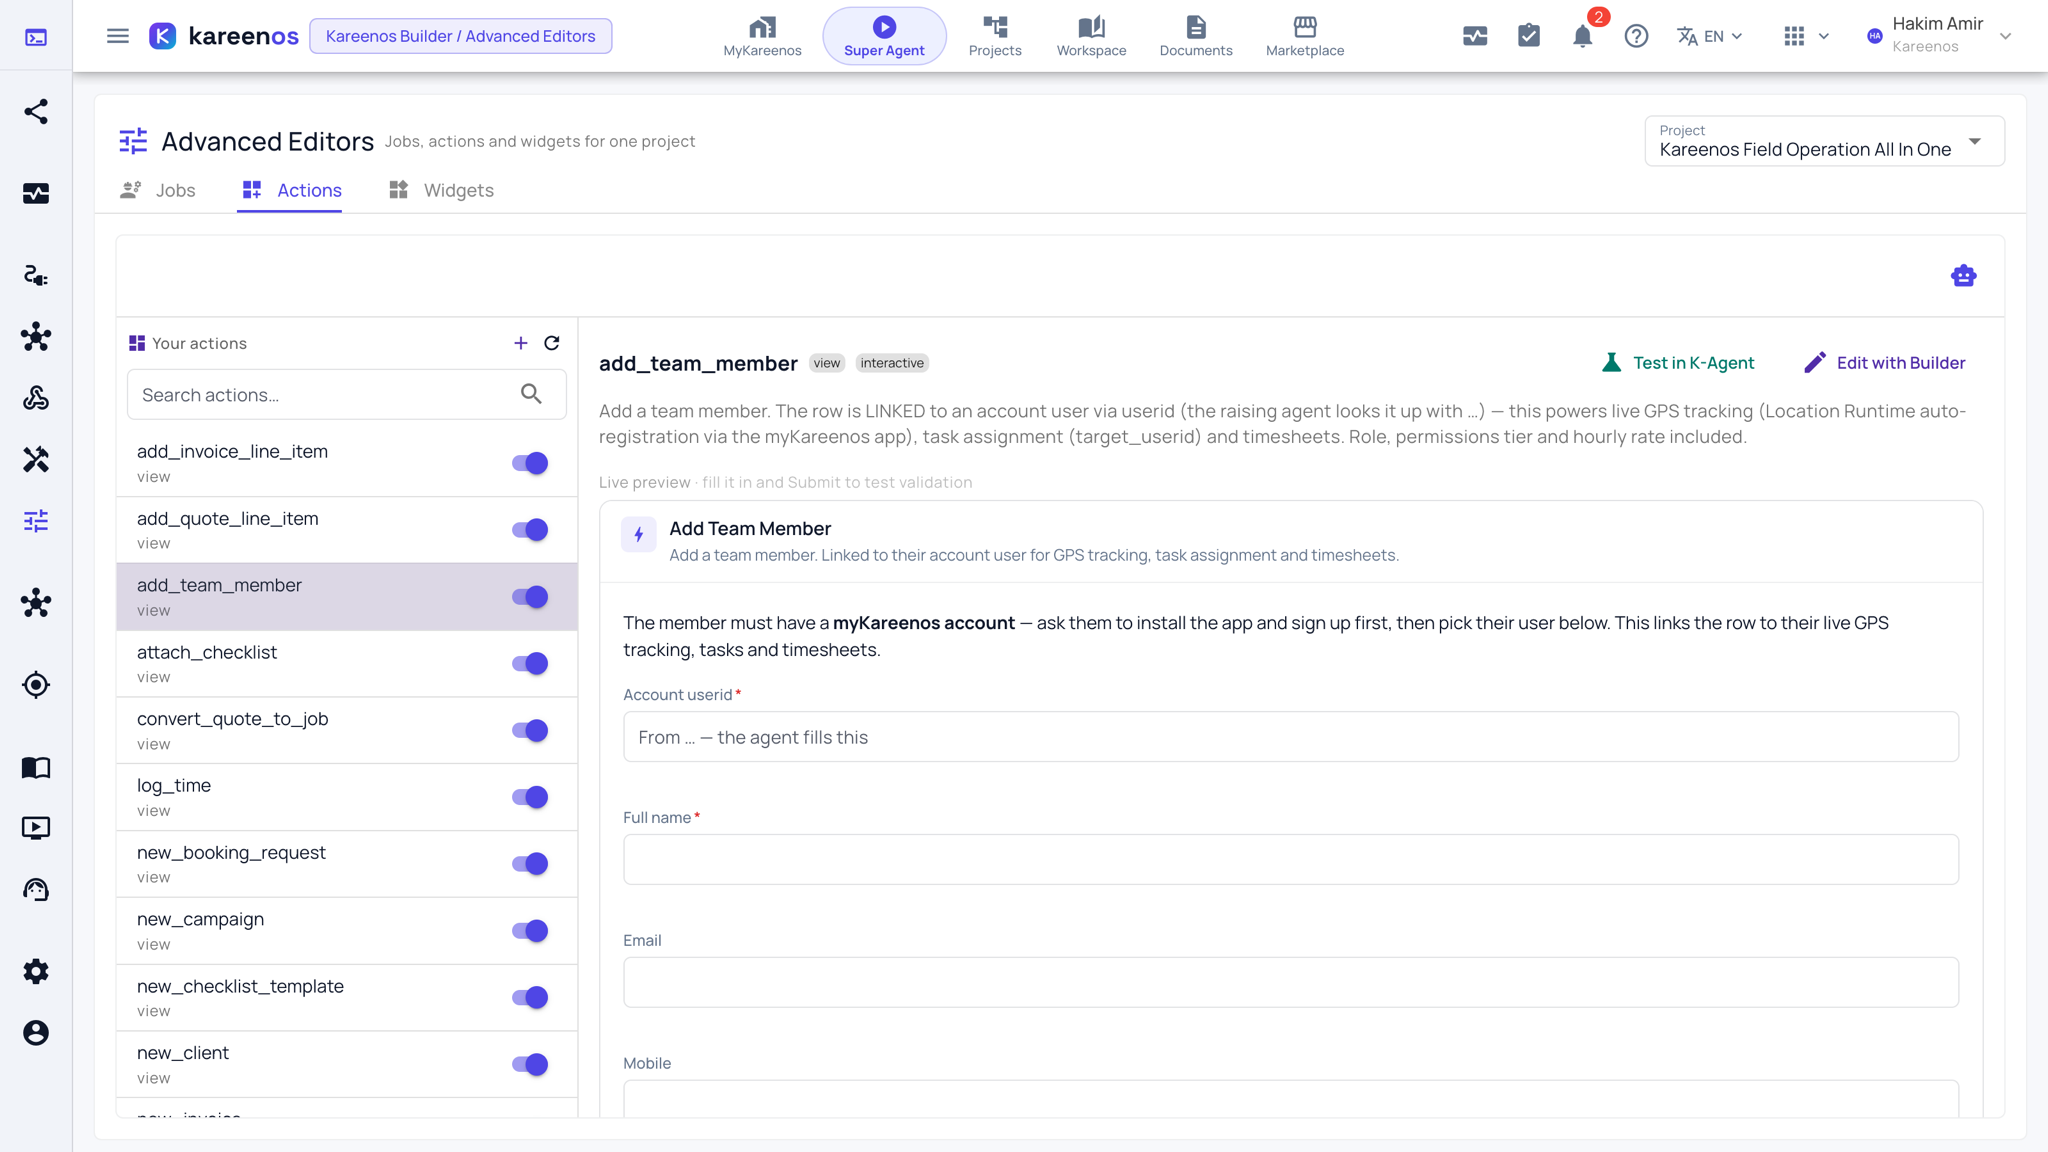
Task: Click the account profile icon in sidebar
Action: tap(36, 1033)
